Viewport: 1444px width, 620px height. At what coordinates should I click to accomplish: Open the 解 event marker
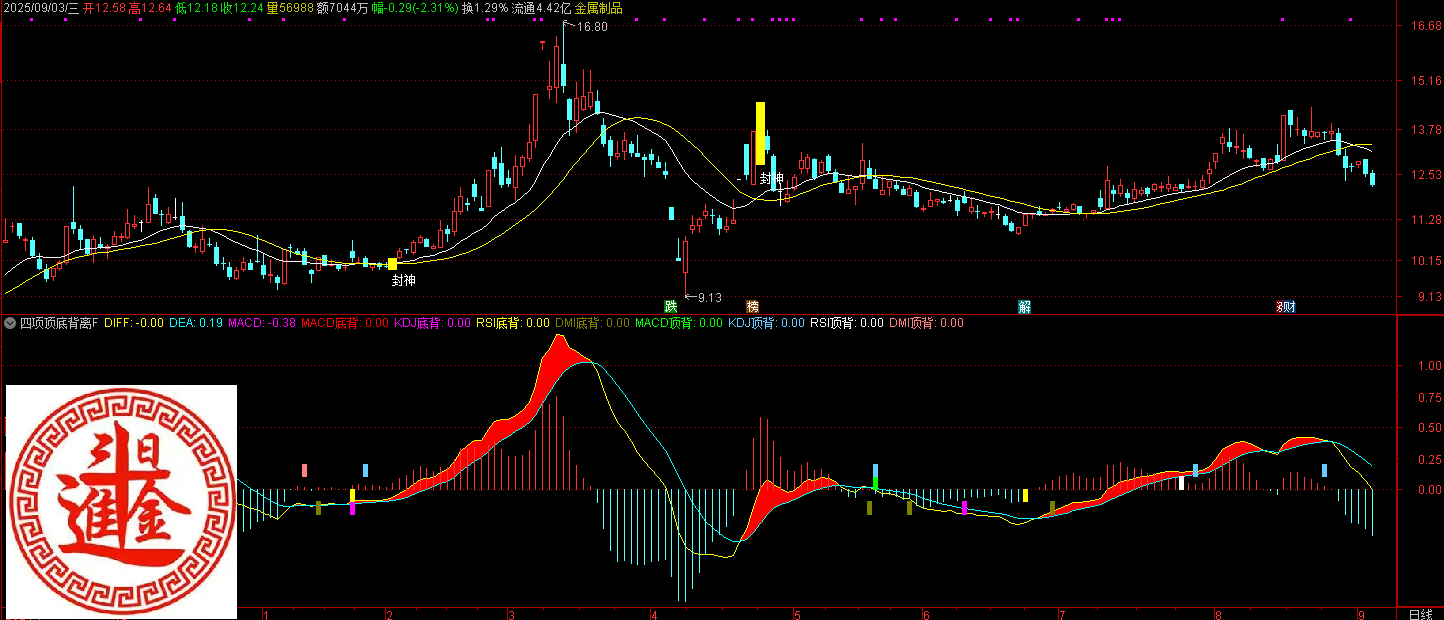(1025, 306)
